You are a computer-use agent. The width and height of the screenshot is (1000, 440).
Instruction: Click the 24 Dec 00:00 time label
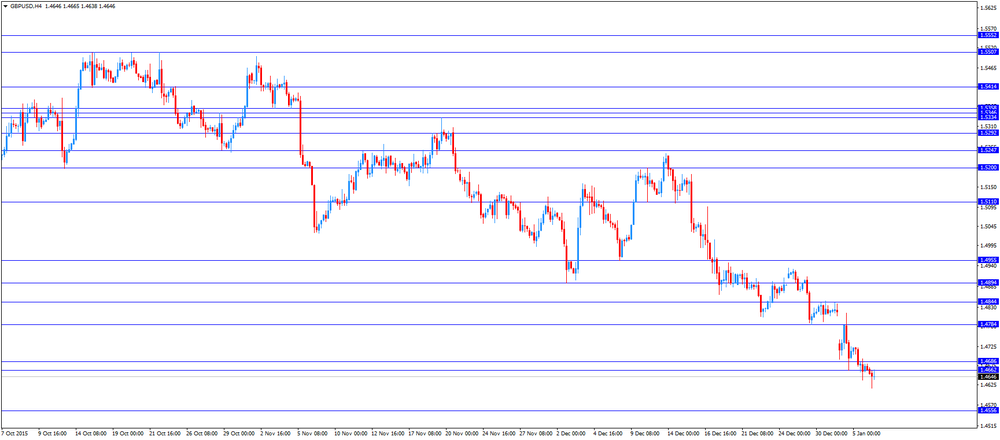(795, 433)
